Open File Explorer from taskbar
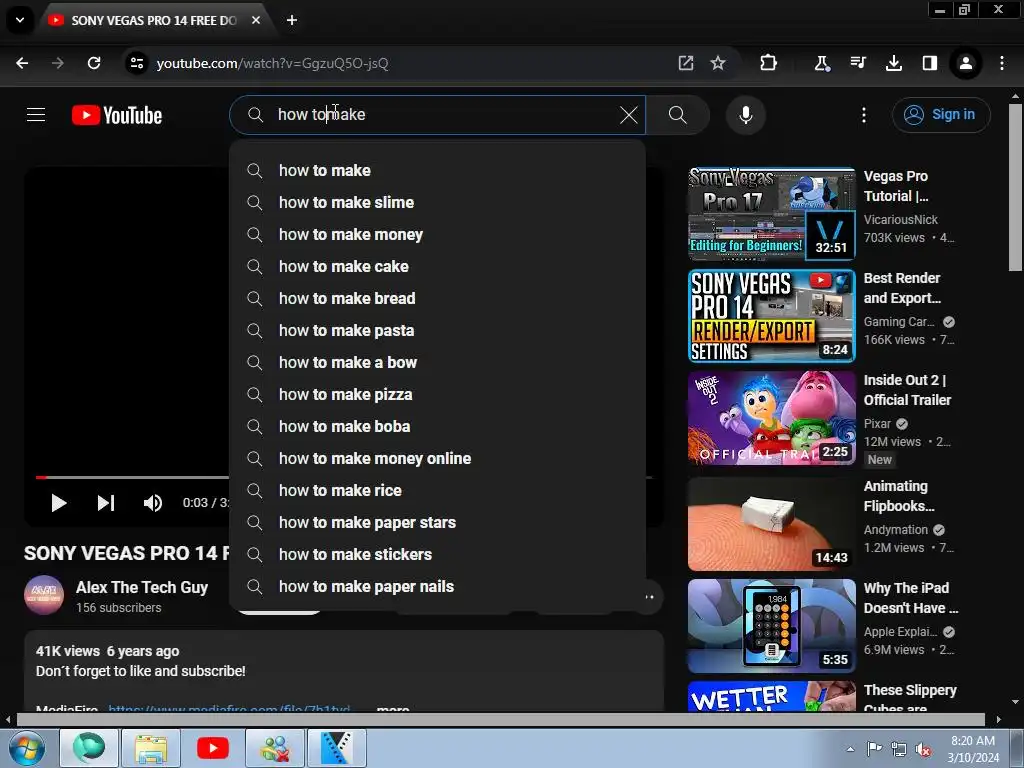Image resolution: width=1024 pixels, height=768 pixels. [152, 748]
